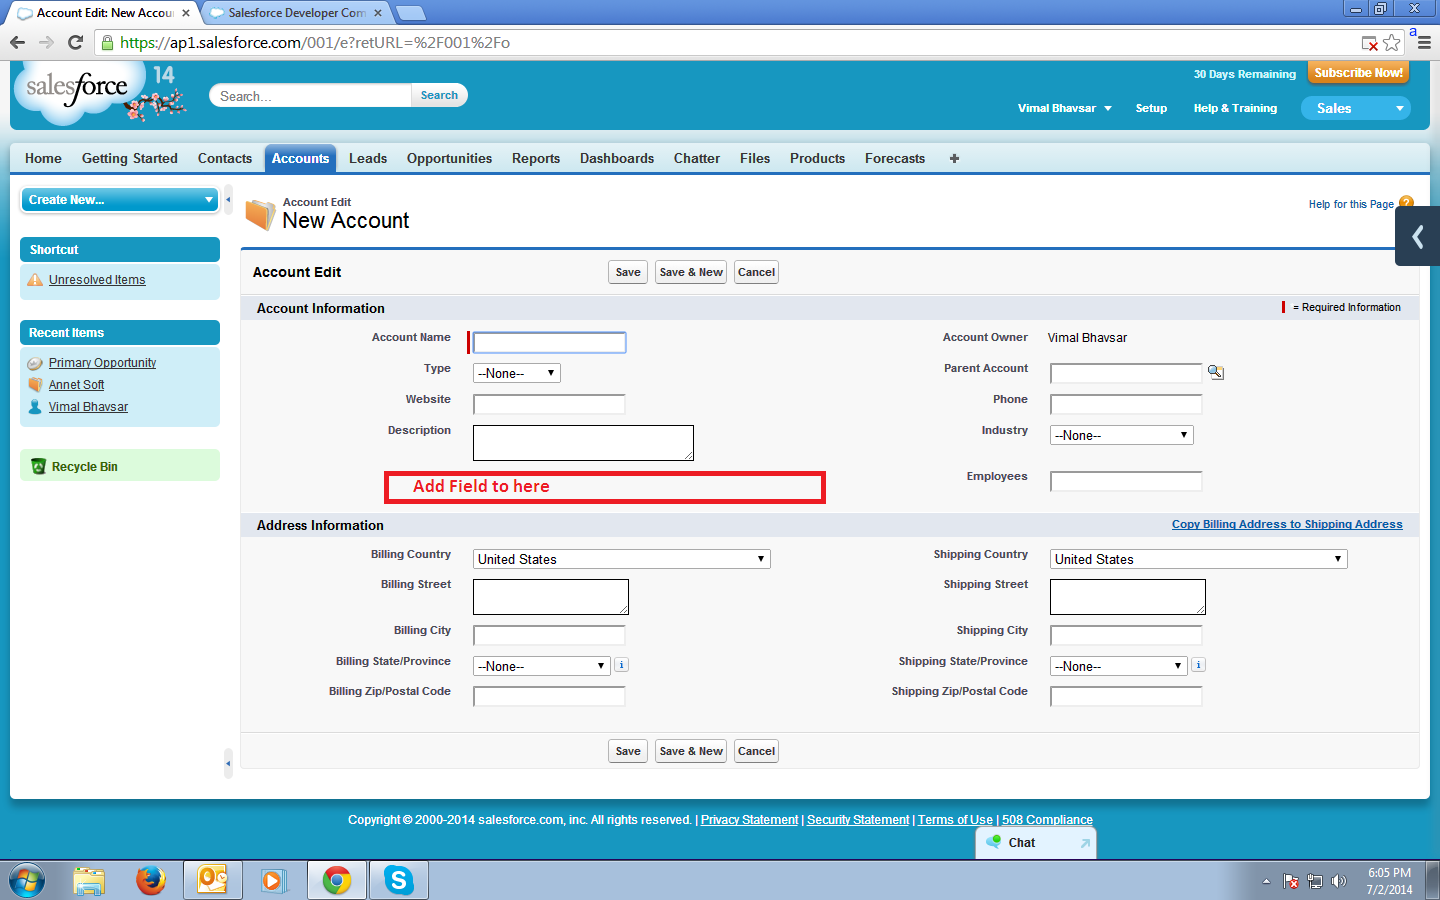1440x900 pixels.
Task: Click into the Shipping City field
Action: [x=1126, y=635]
